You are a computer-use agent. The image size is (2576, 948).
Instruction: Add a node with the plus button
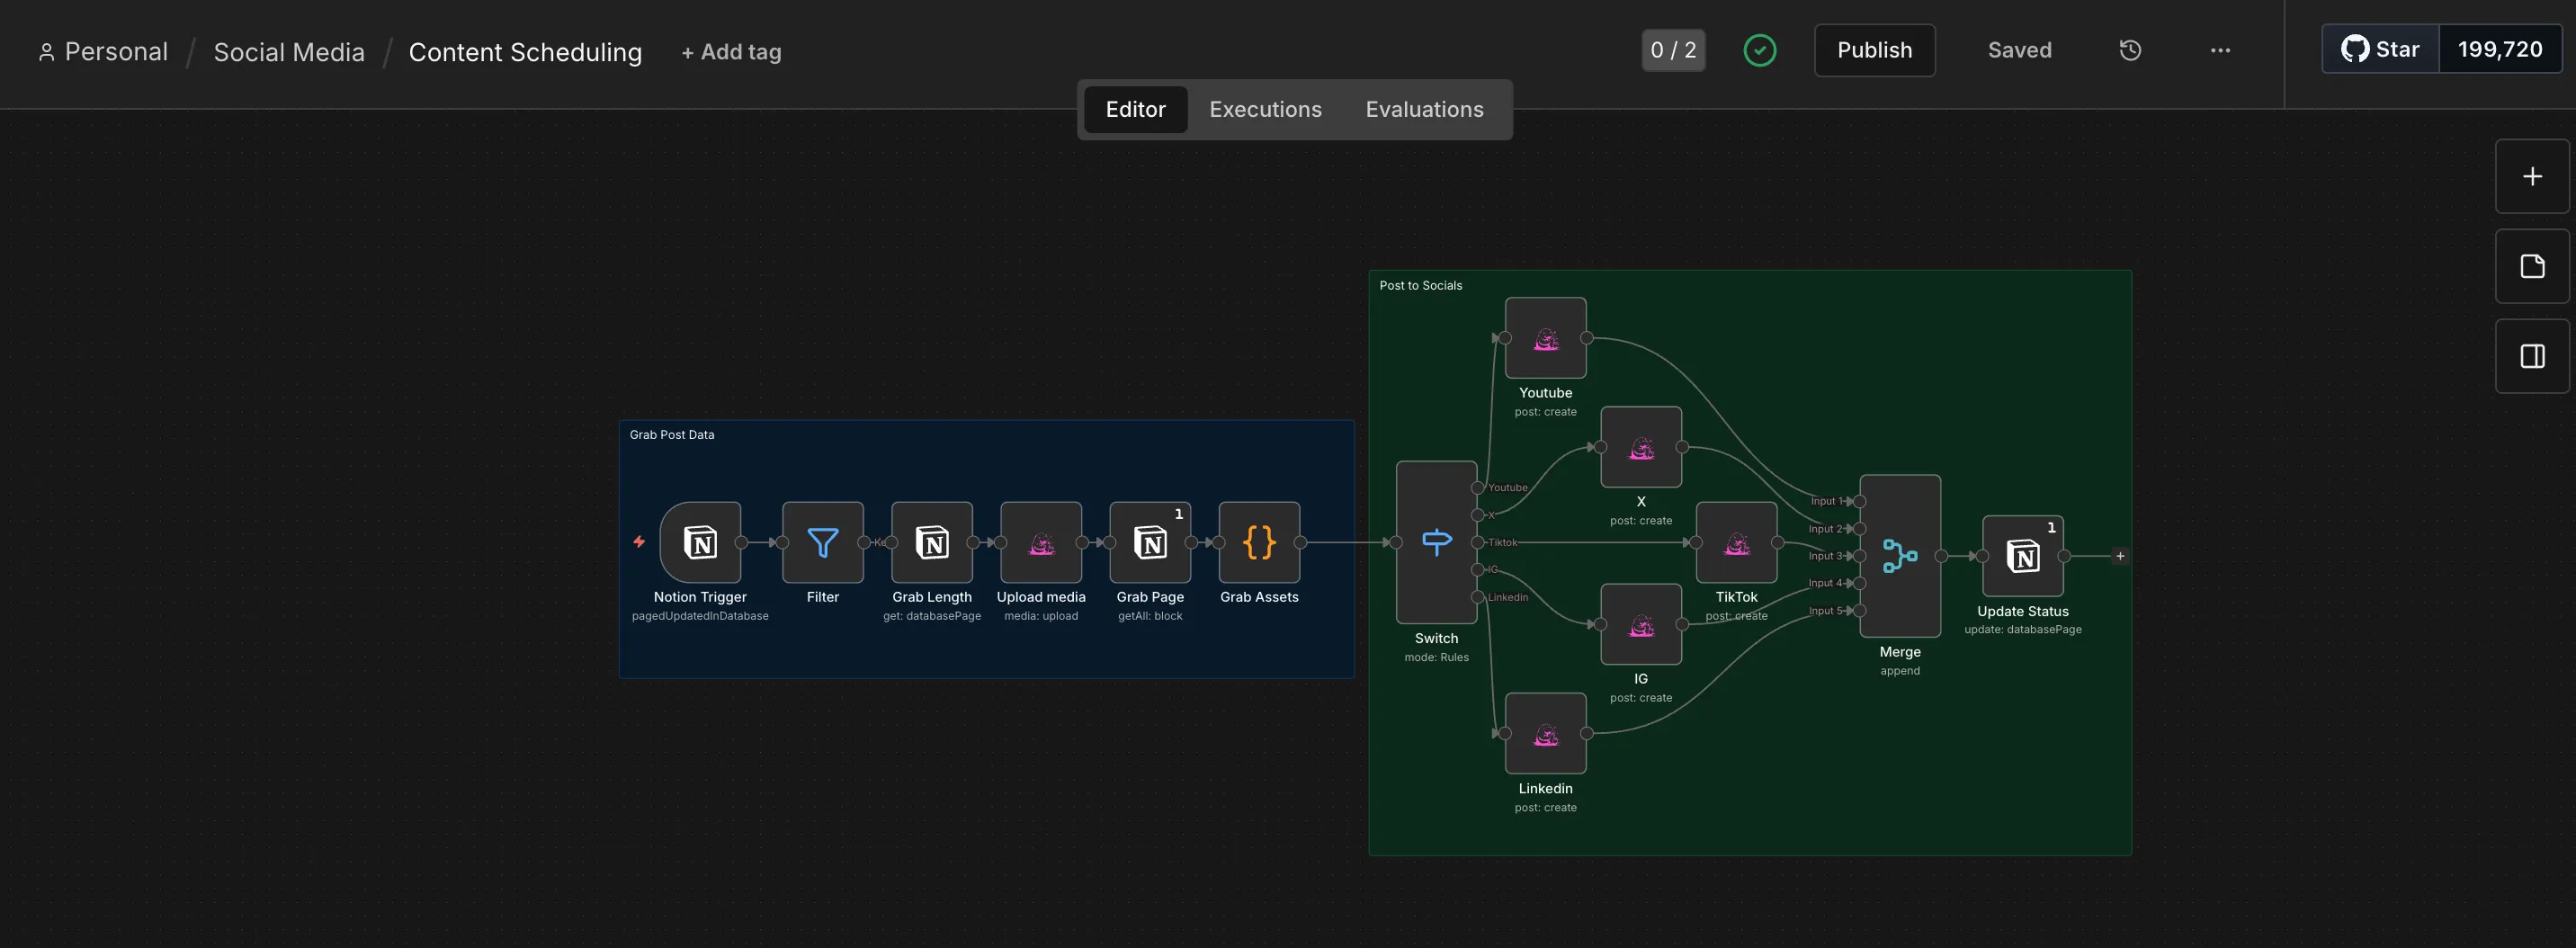(2532, 176)
